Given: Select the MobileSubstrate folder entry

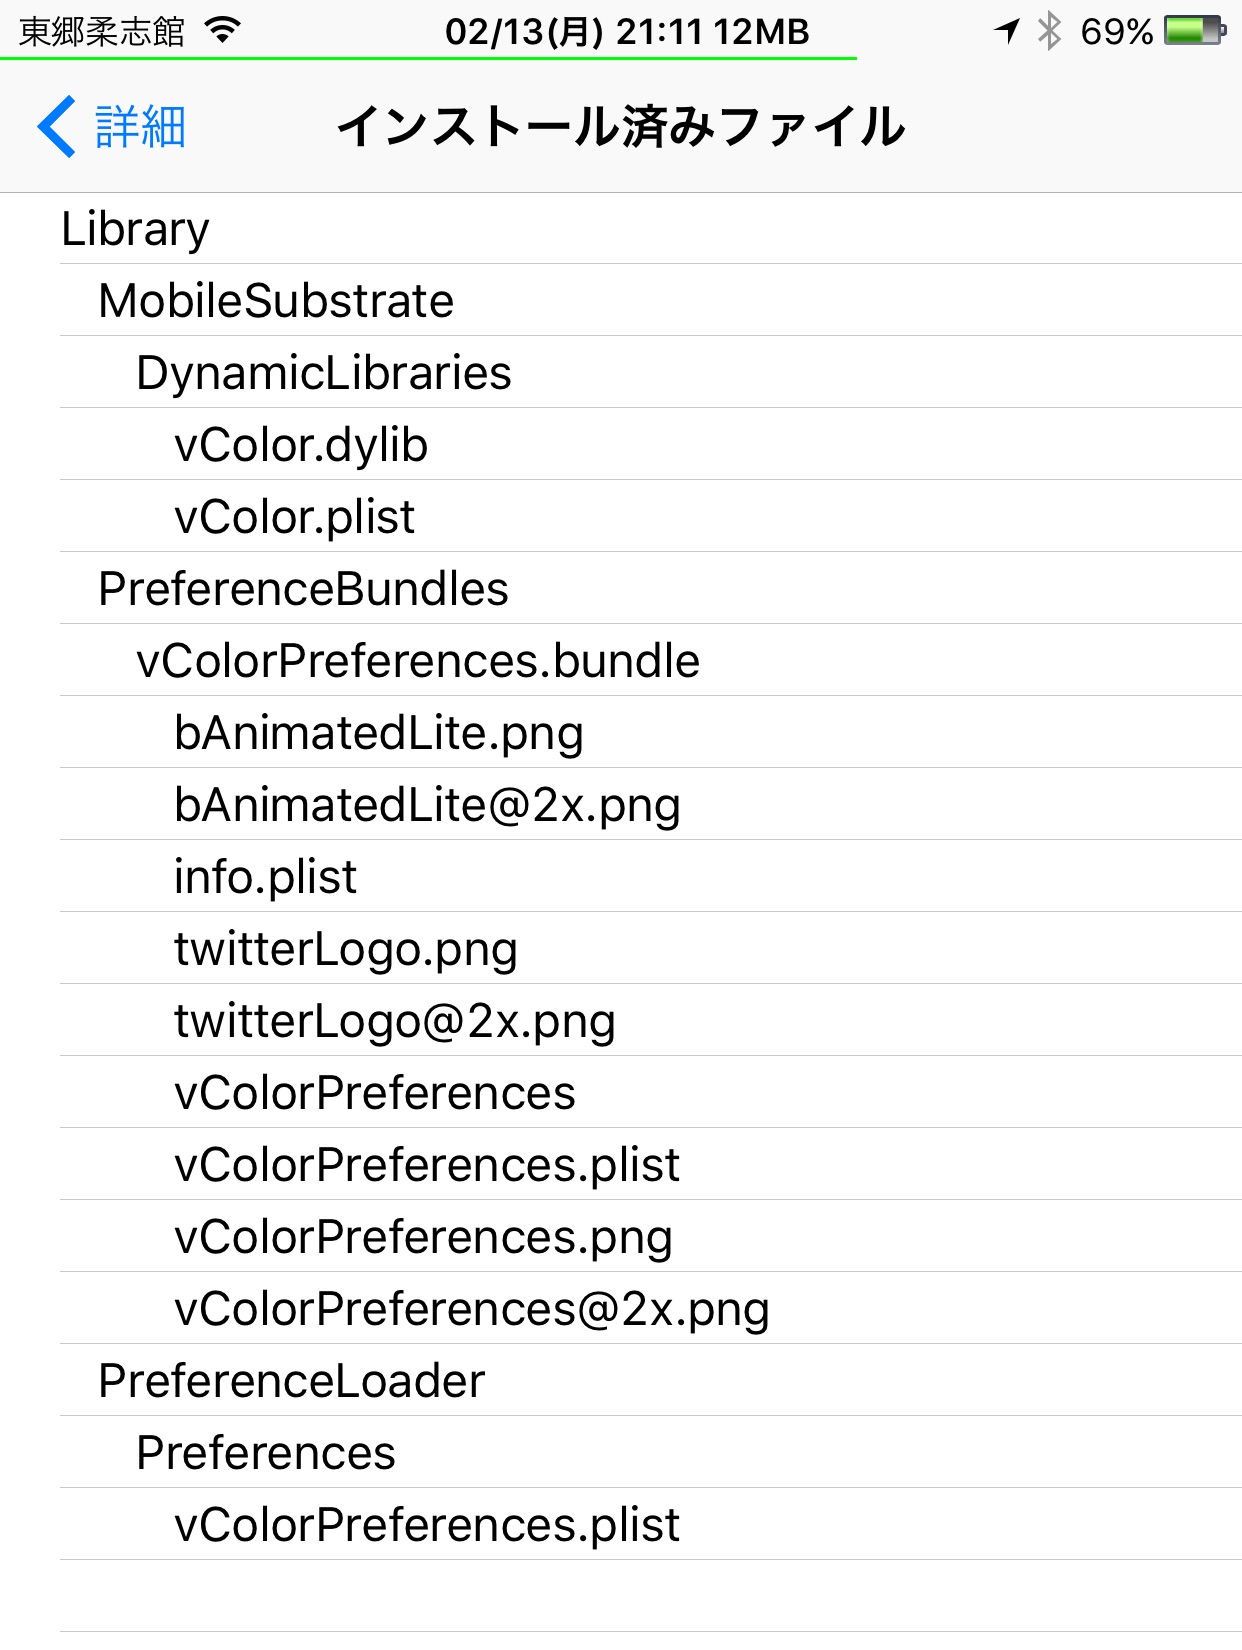Looking at the screenshot, I should pos(651,301).
